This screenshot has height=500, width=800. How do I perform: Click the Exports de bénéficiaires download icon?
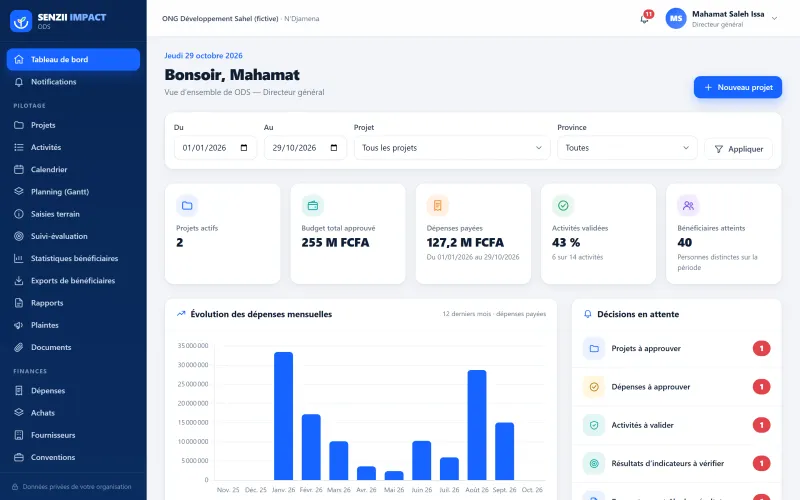coord(19,281)
